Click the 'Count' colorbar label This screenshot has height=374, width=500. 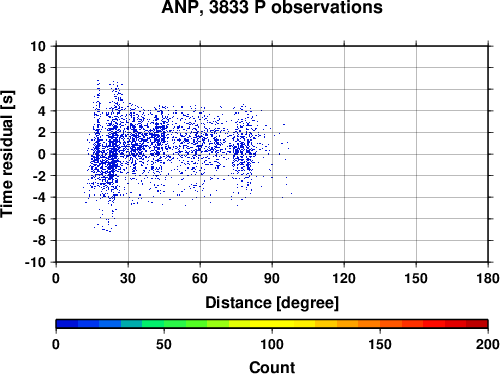point(272,367)
